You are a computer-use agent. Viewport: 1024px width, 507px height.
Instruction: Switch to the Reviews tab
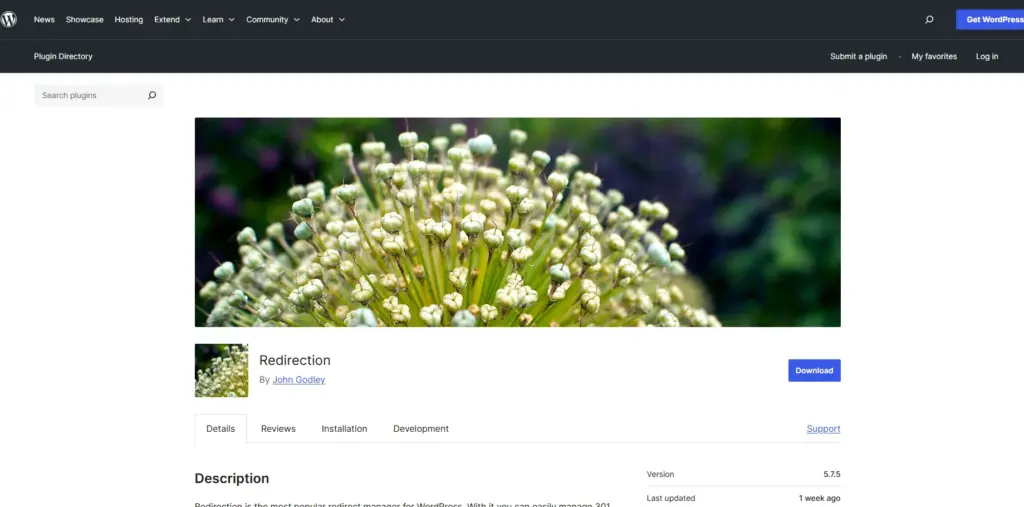[x=278, y=428]
